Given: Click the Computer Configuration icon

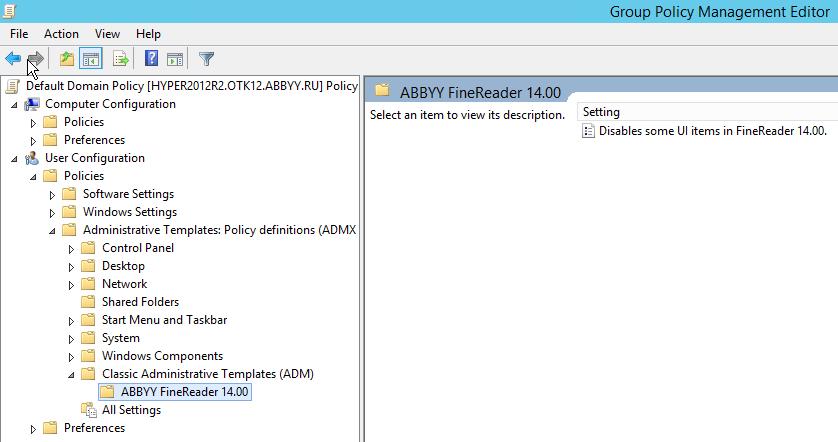Looking at the screenshot, I should point(32,104).
